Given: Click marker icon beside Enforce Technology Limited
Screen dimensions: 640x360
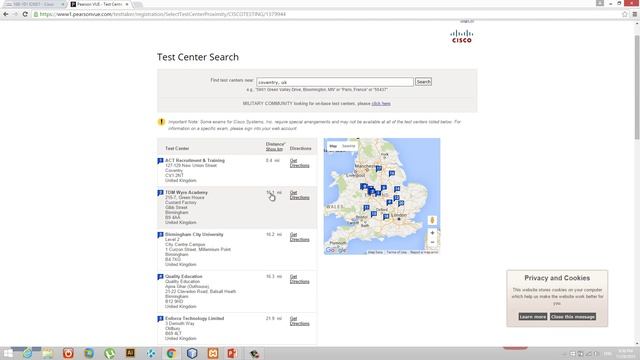Looking at the screenshot, I should point(160,319).
